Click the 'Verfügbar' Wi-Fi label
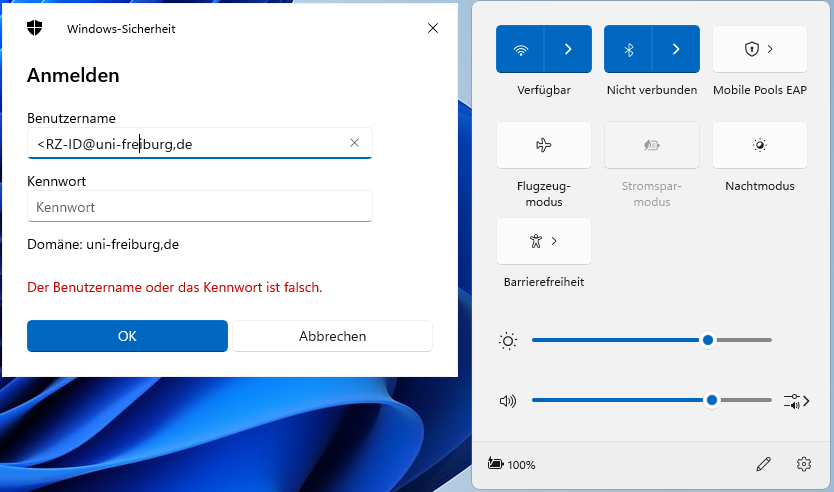The image size is (834, 492). [x=544, y=90]
